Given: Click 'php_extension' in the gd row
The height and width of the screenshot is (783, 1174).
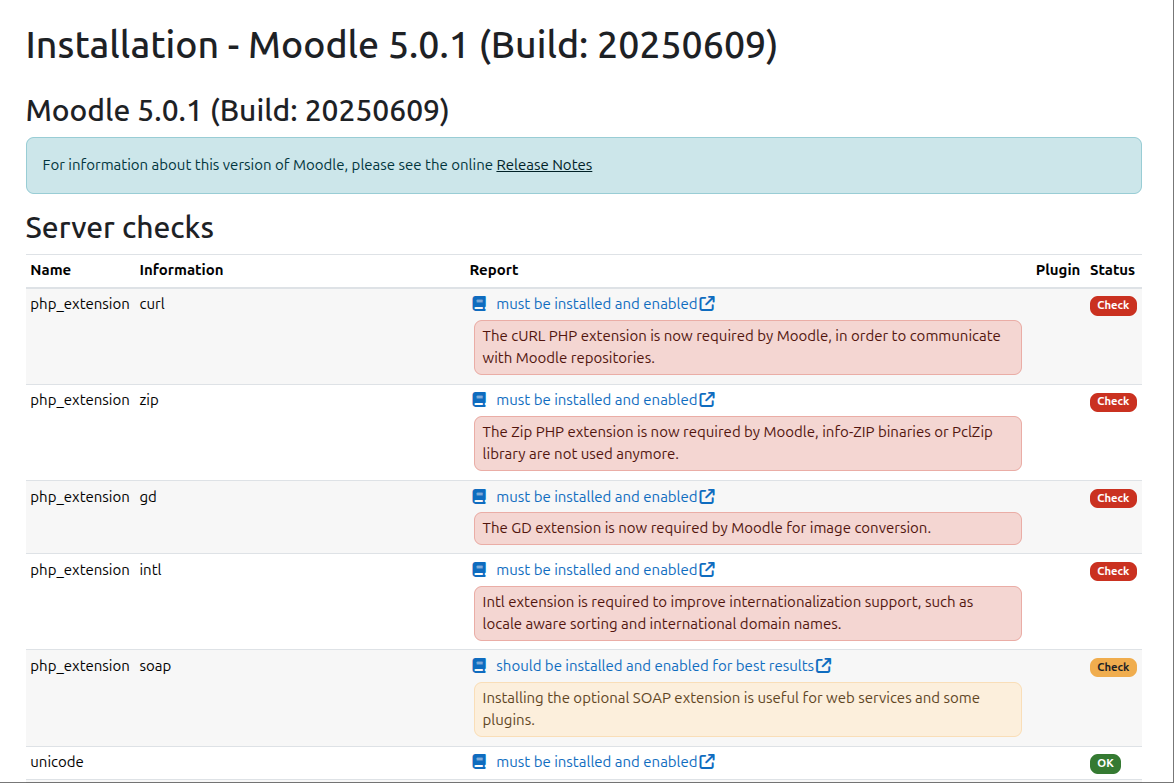Looking at the screenshot, I should (x=80, y=497).
